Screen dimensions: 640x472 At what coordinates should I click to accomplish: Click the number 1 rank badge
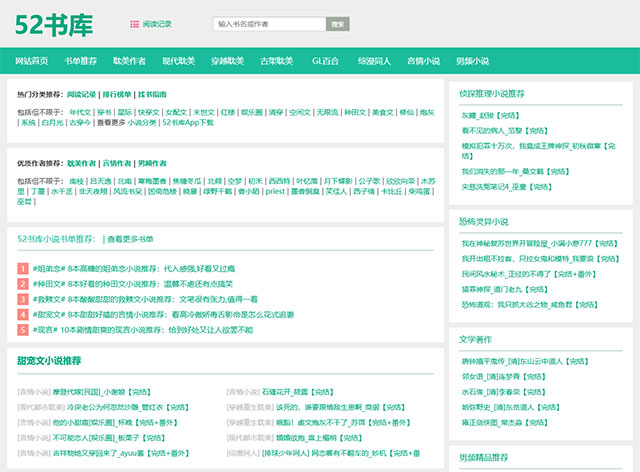23,268
